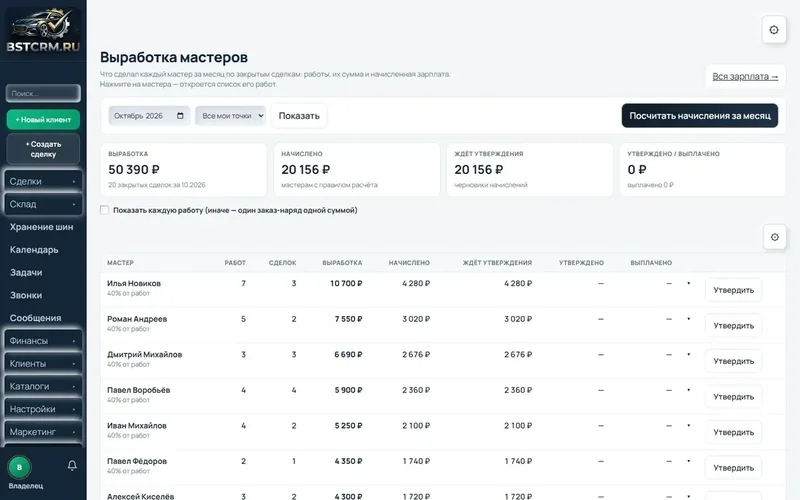
Task: Click the Сделок column header
Action: click(282, 263)
